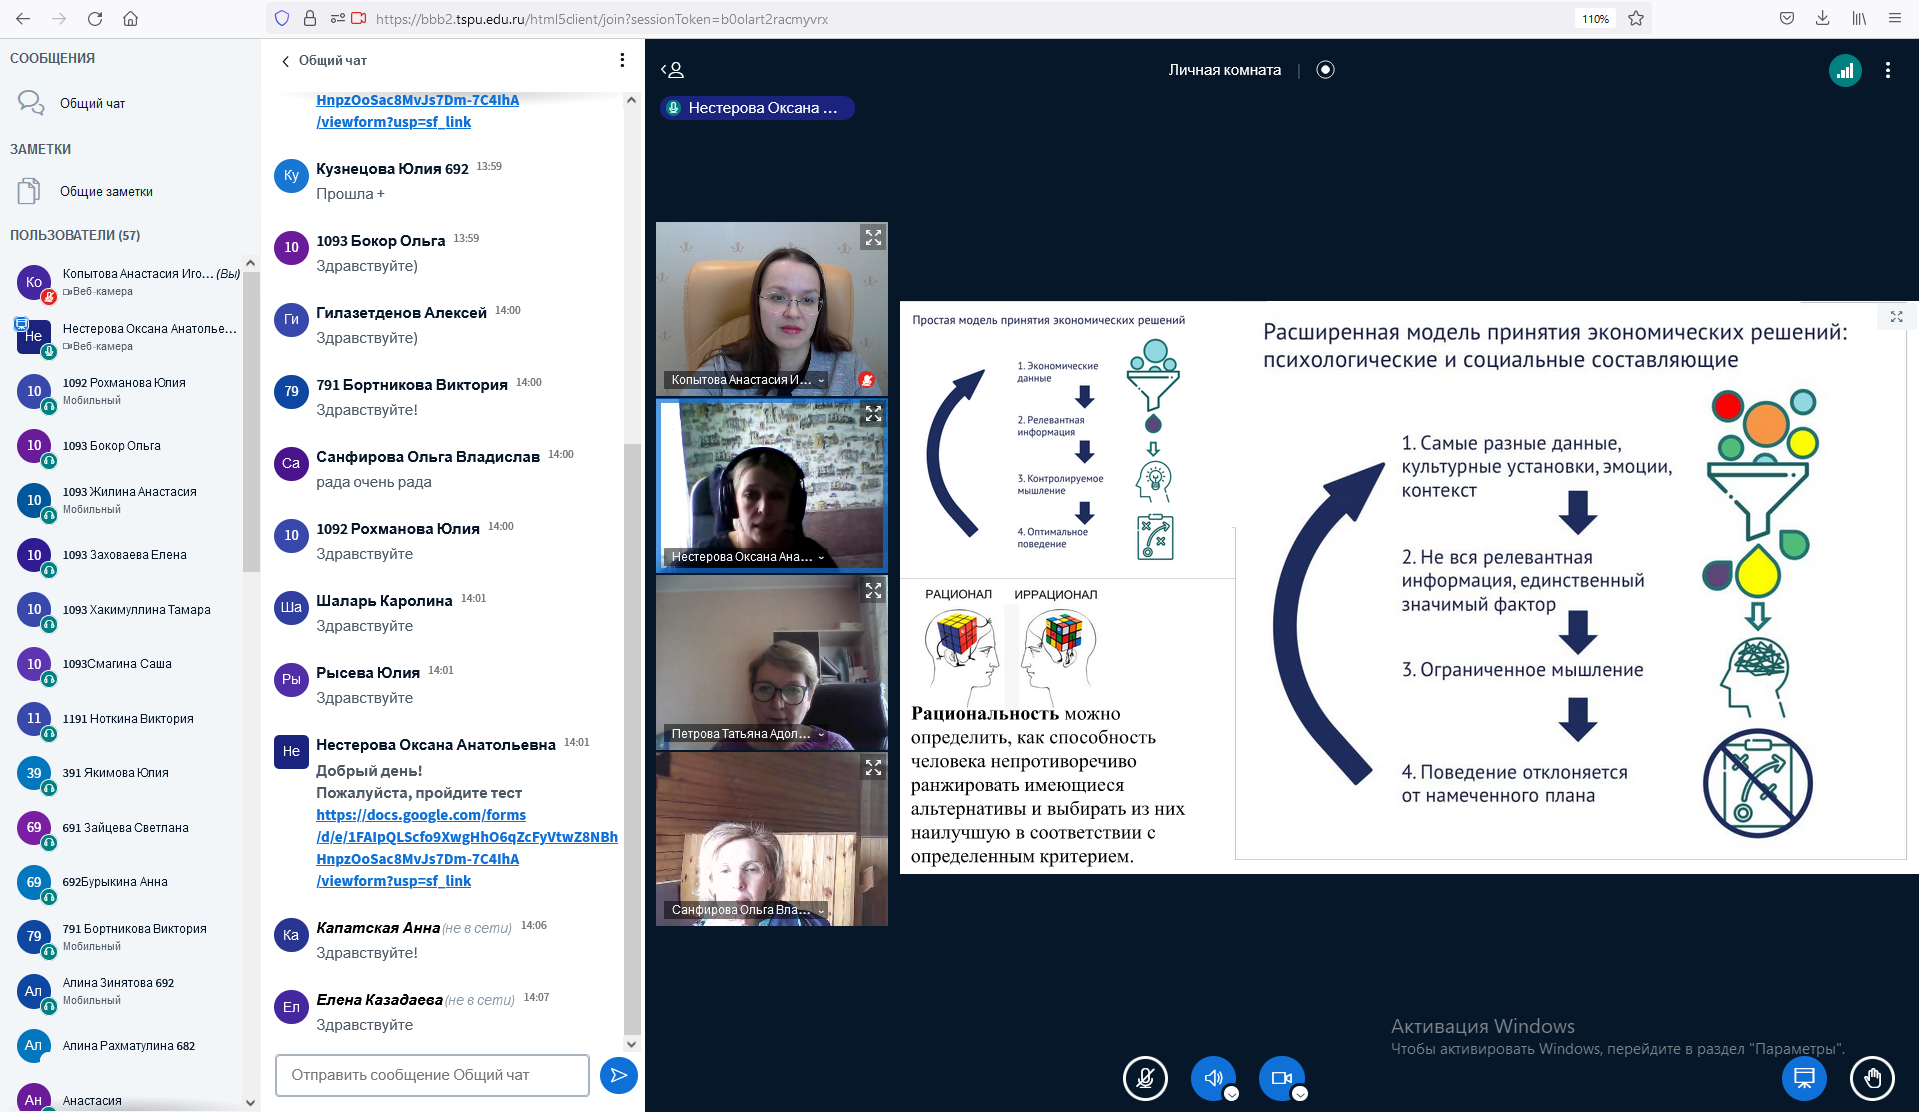Open Петрова Татьяна webcam name dropdown

click(821, 734)
